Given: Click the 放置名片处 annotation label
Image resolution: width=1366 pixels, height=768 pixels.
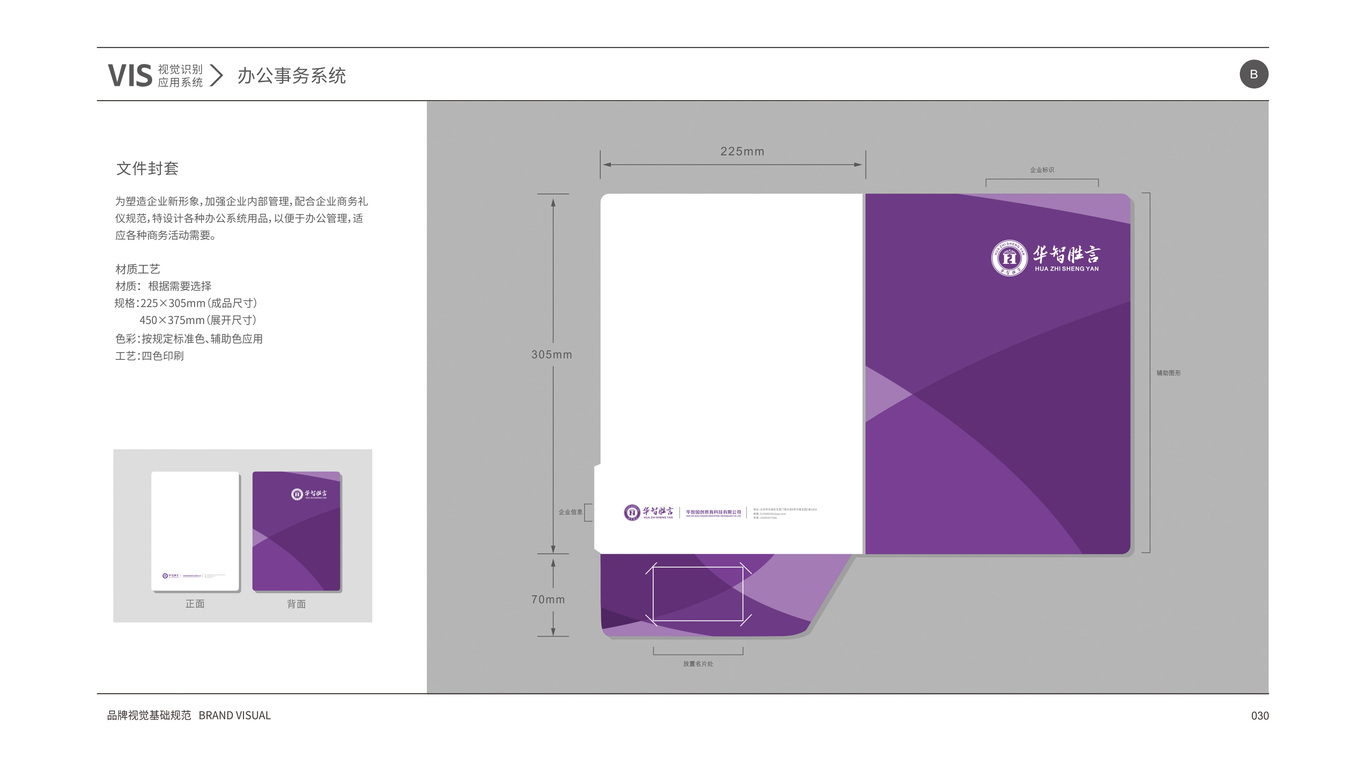Looking at the screenshot, I should tap(698, 663).
